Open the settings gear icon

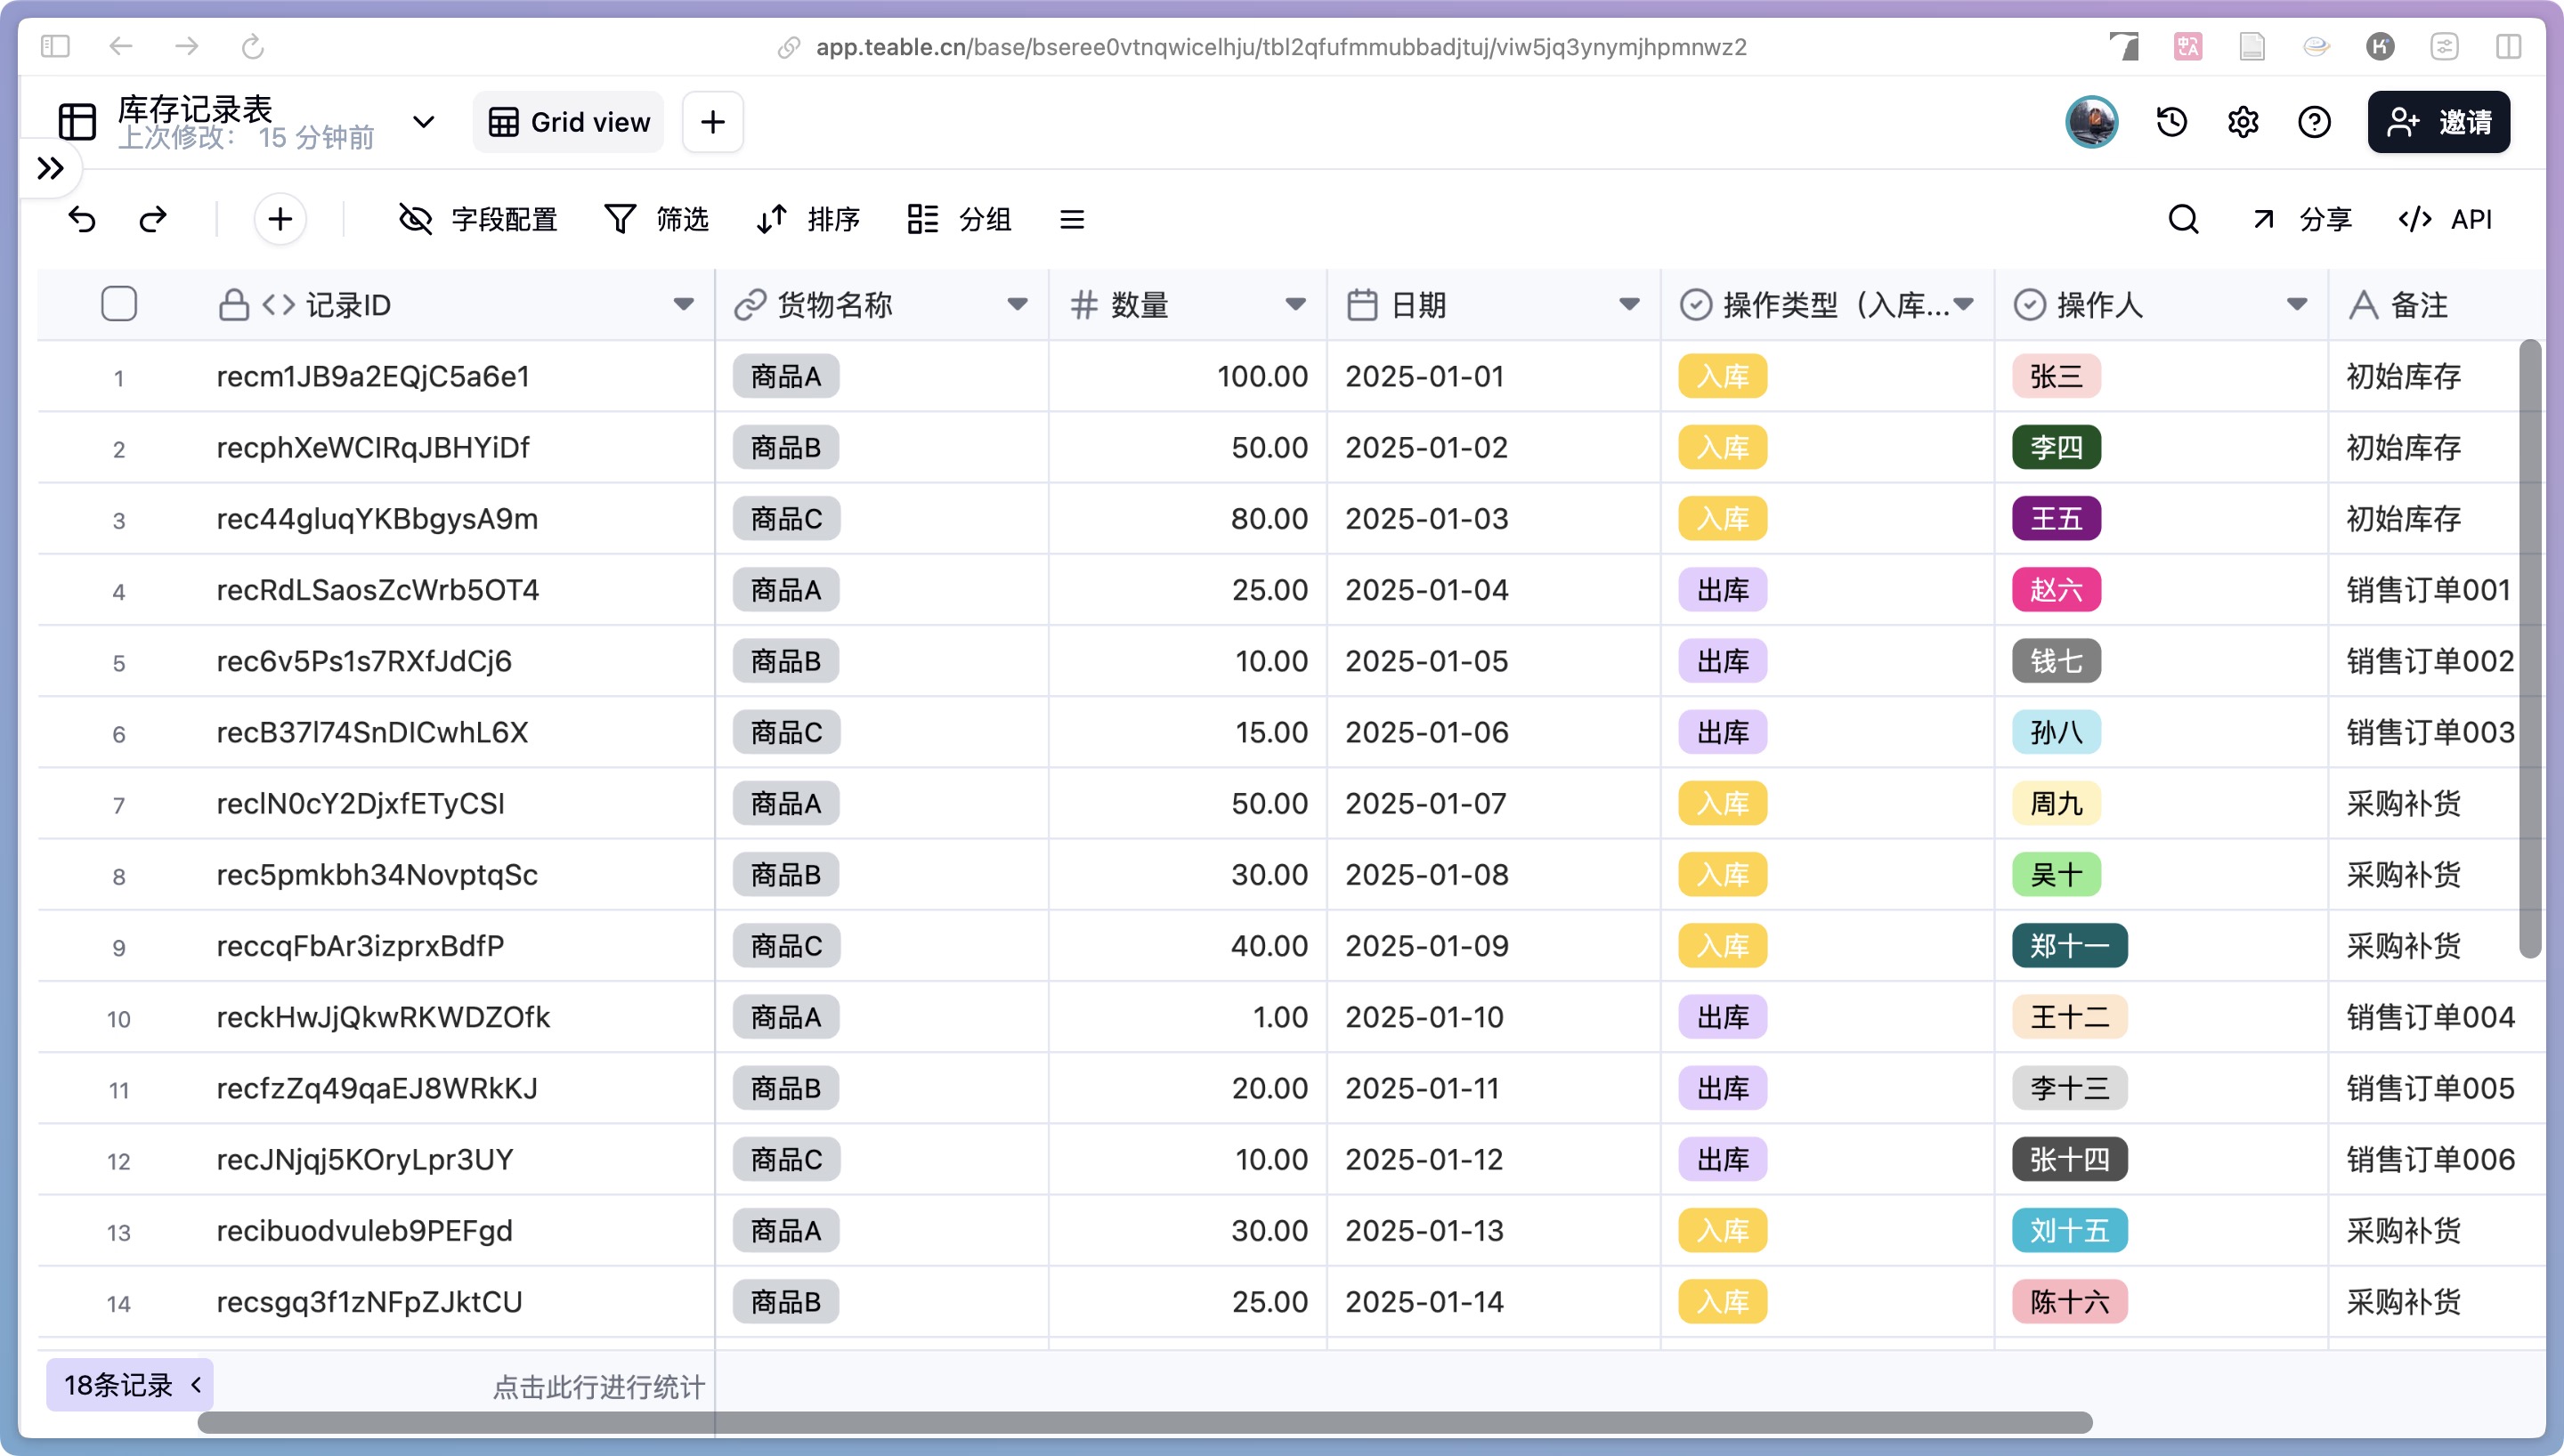(x=2243, y=122)
